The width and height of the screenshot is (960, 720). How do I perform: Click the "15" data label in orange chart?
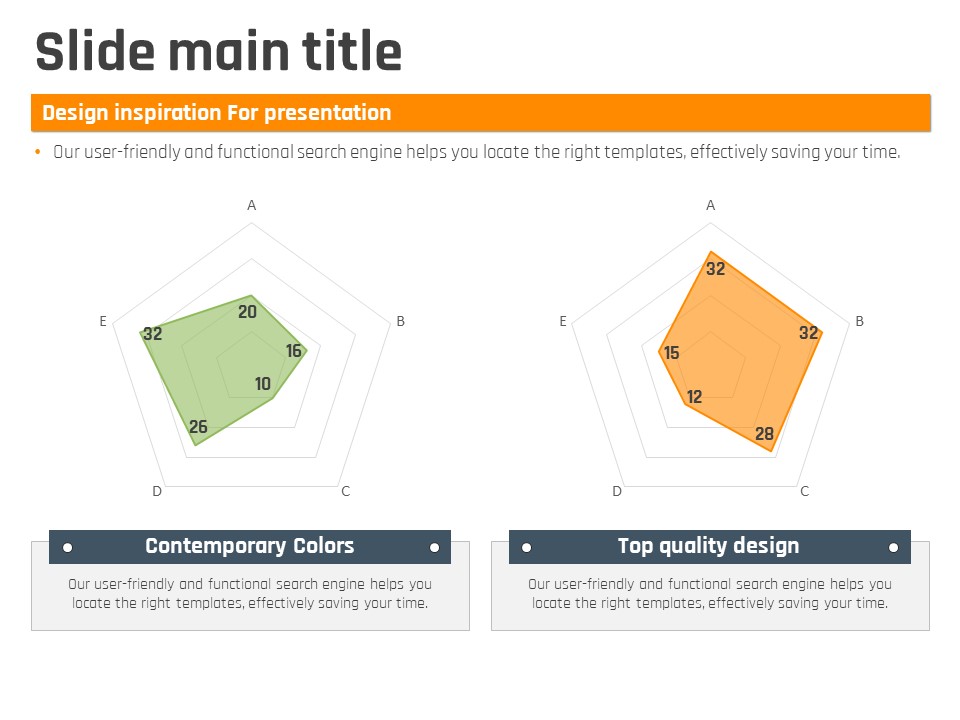point(672,353)
